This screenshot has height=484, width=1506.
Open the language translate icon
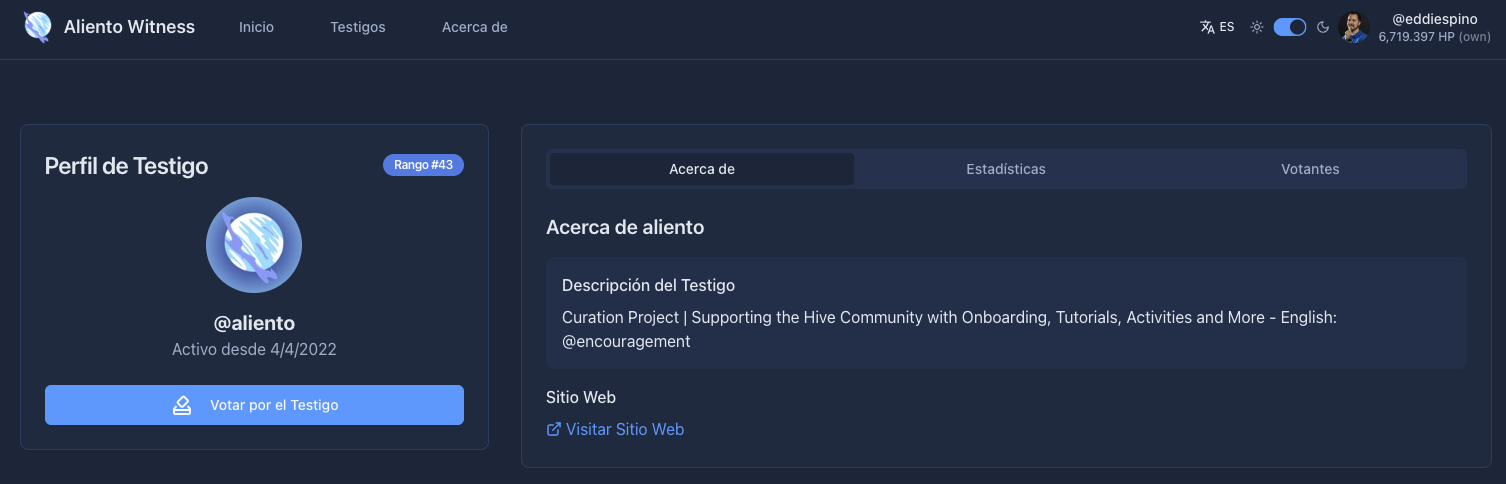[1207, 27]
